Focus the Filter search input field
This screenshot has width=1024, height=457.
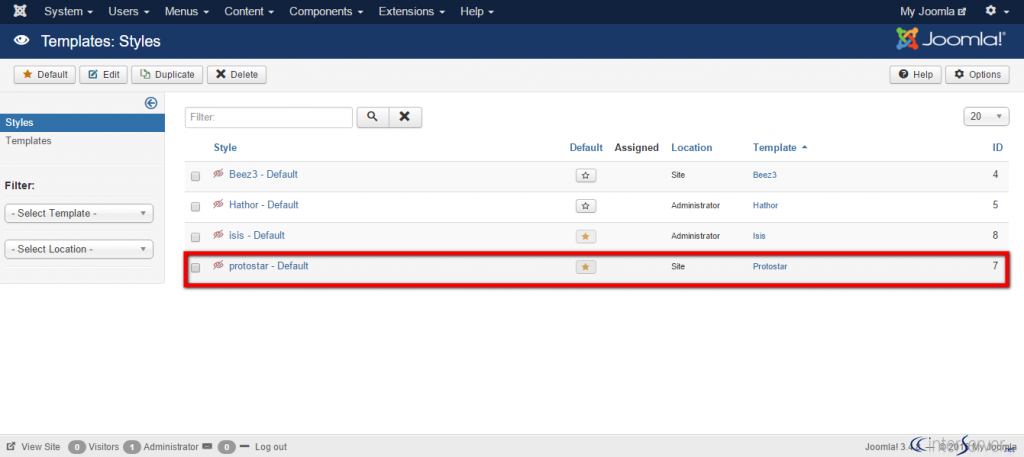coord(268,118)
